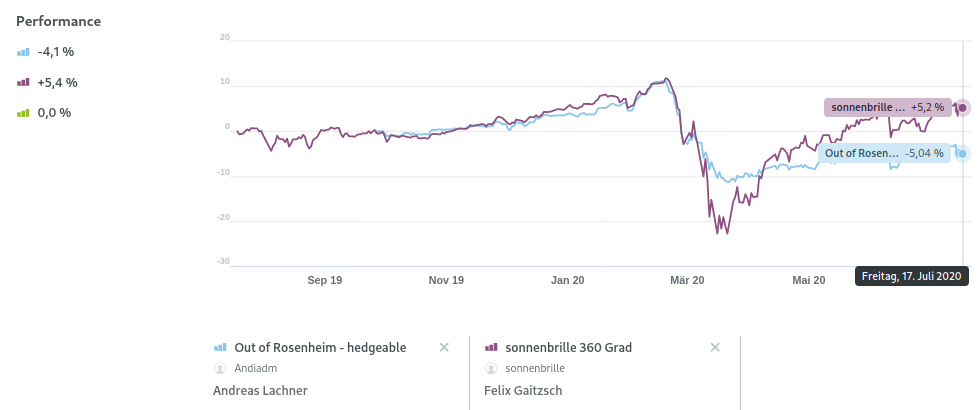Click the Felix Gaitzsch name

524,391
